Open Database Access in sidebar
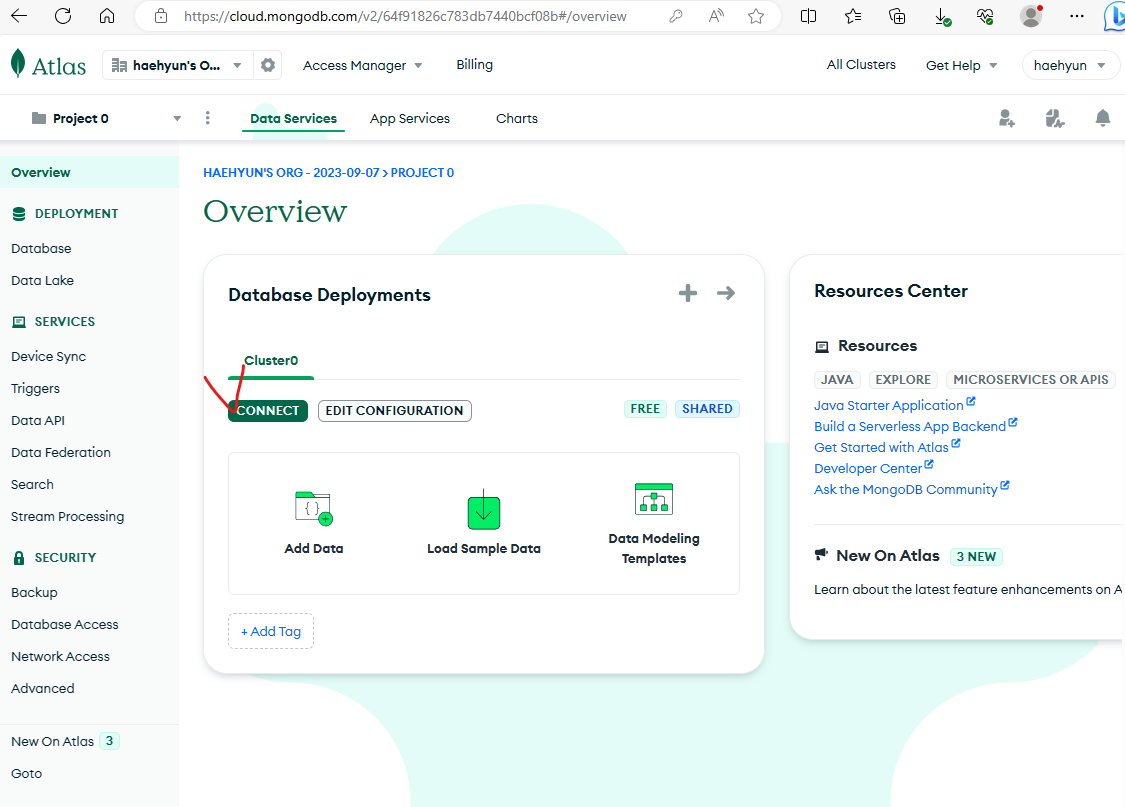Viewport: 1125px width, 807px height. (65, 625)
